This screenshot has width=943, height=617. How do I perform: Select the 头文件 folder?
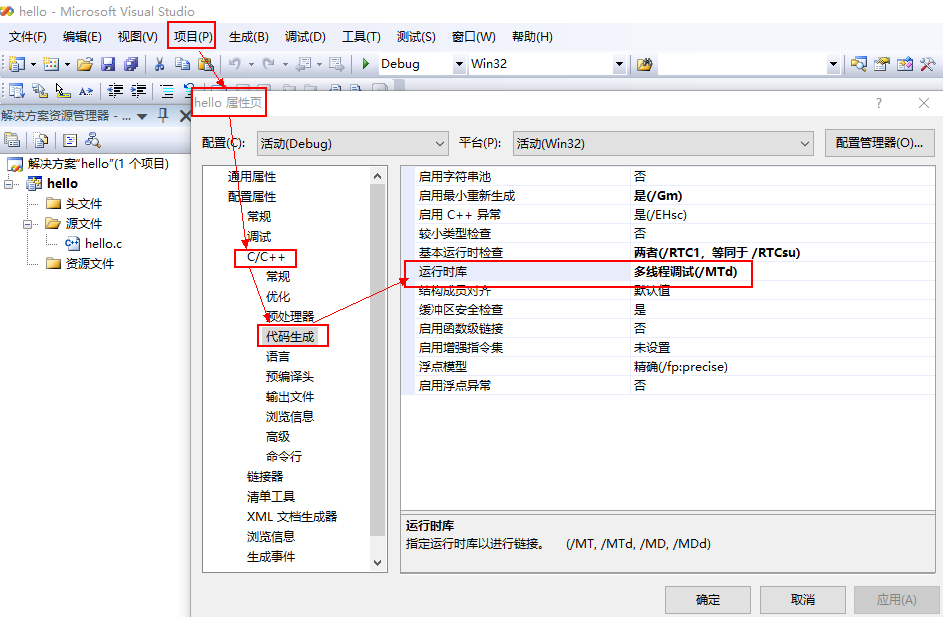[x=84, y=204]
